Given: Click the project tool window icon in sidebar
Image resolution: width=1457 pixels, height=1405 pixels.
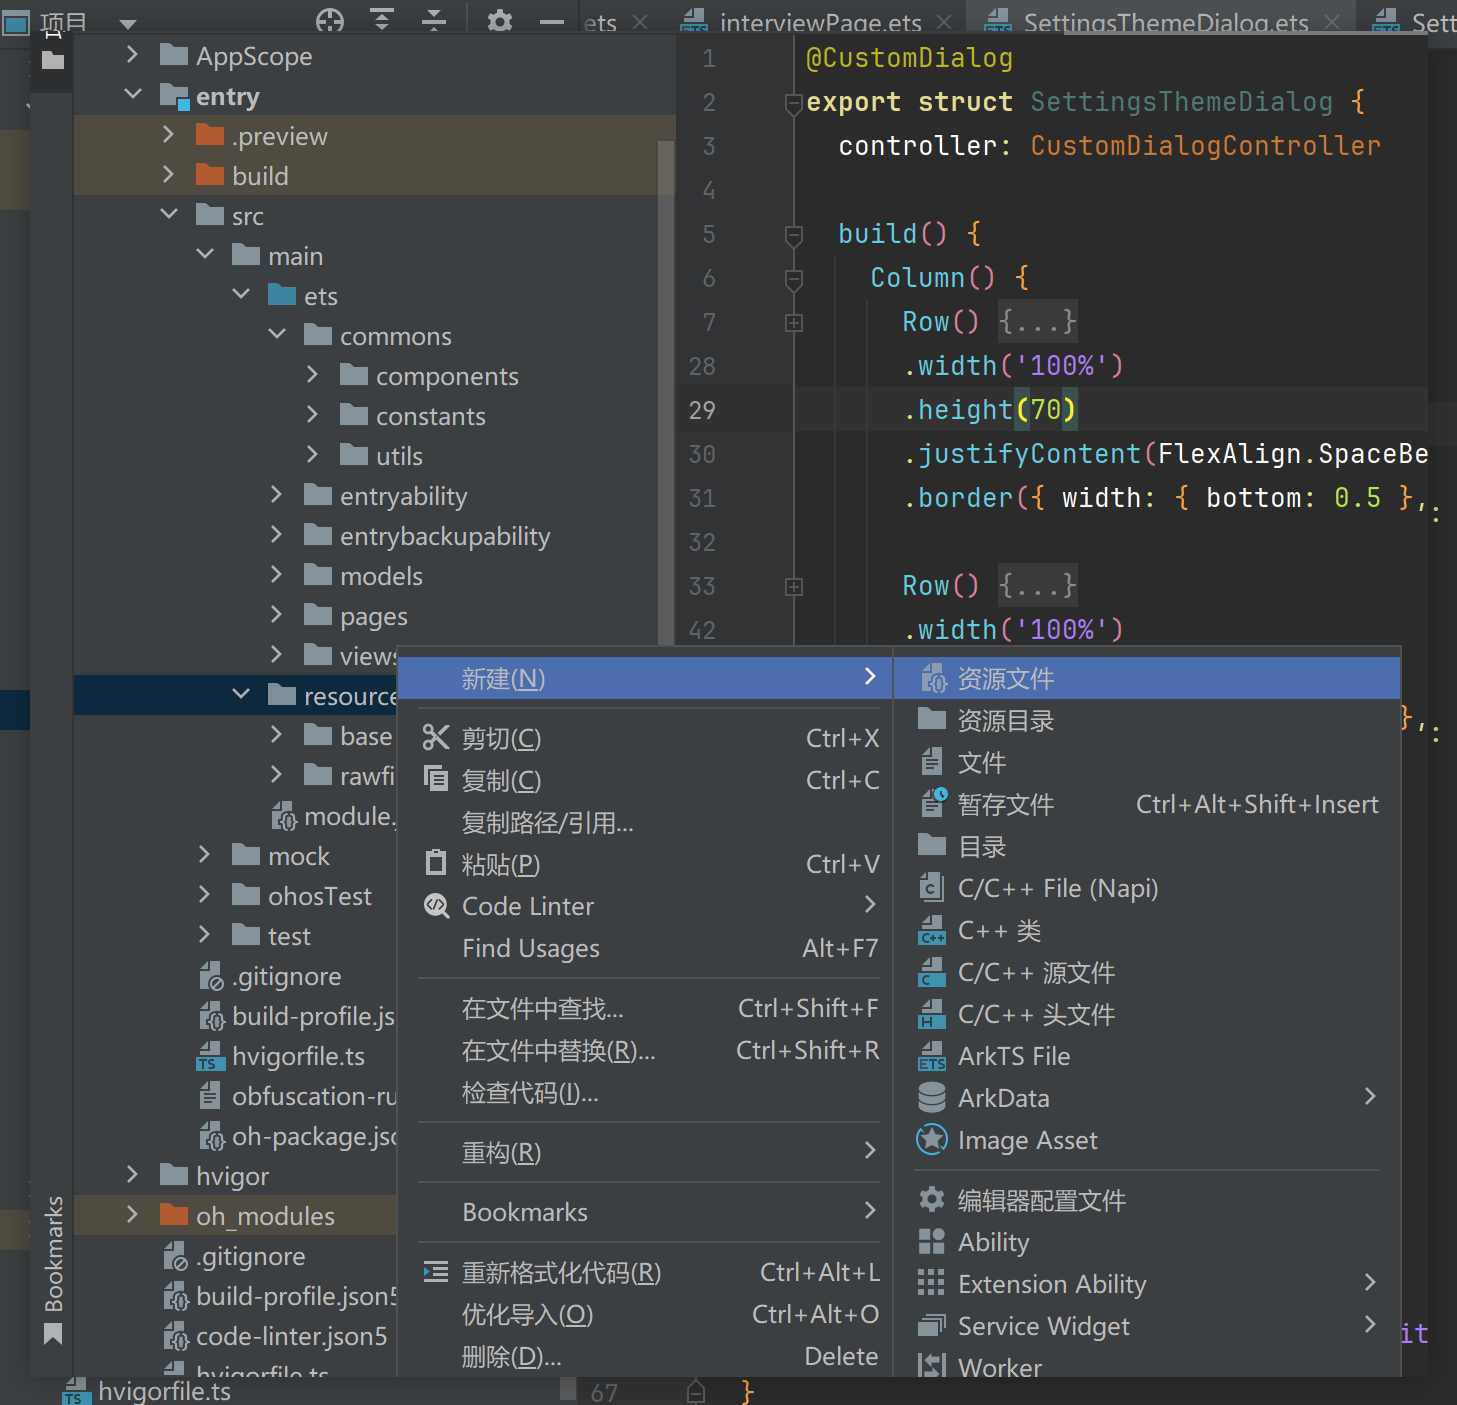Looking at the screenshot, I should pyautogui.click(x=53, y=61).
